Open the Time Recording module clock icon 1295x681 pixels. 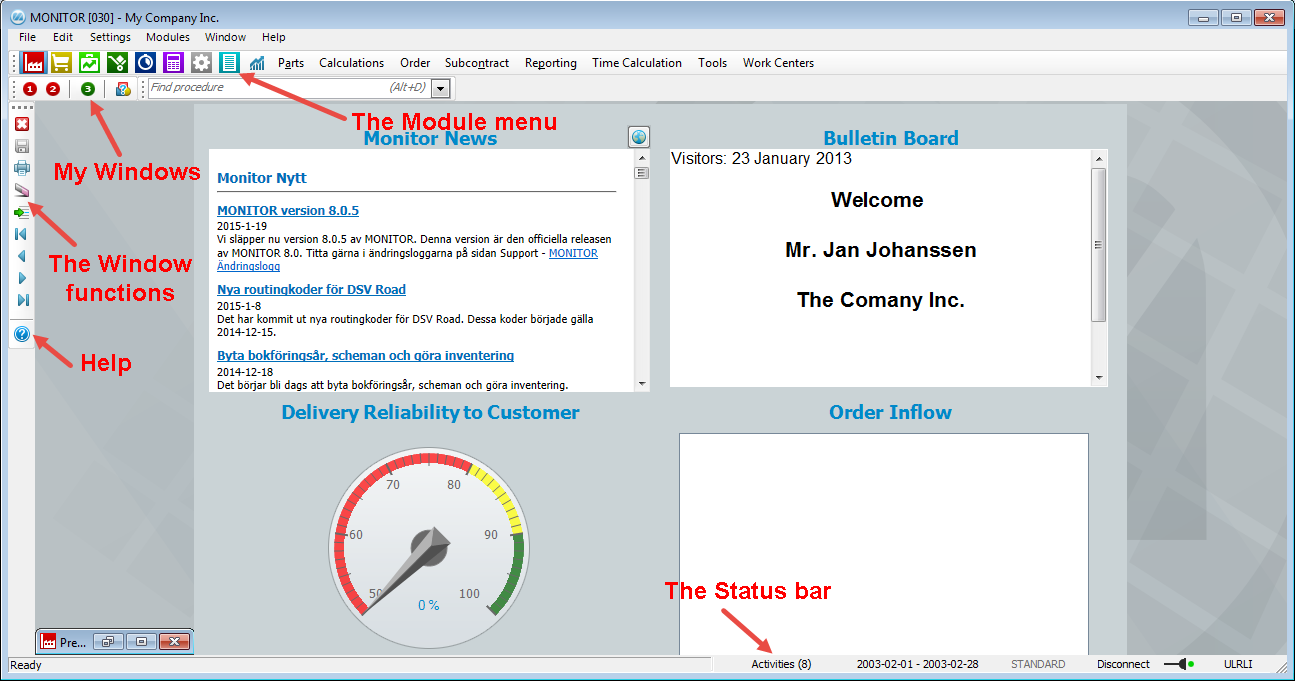145,63
